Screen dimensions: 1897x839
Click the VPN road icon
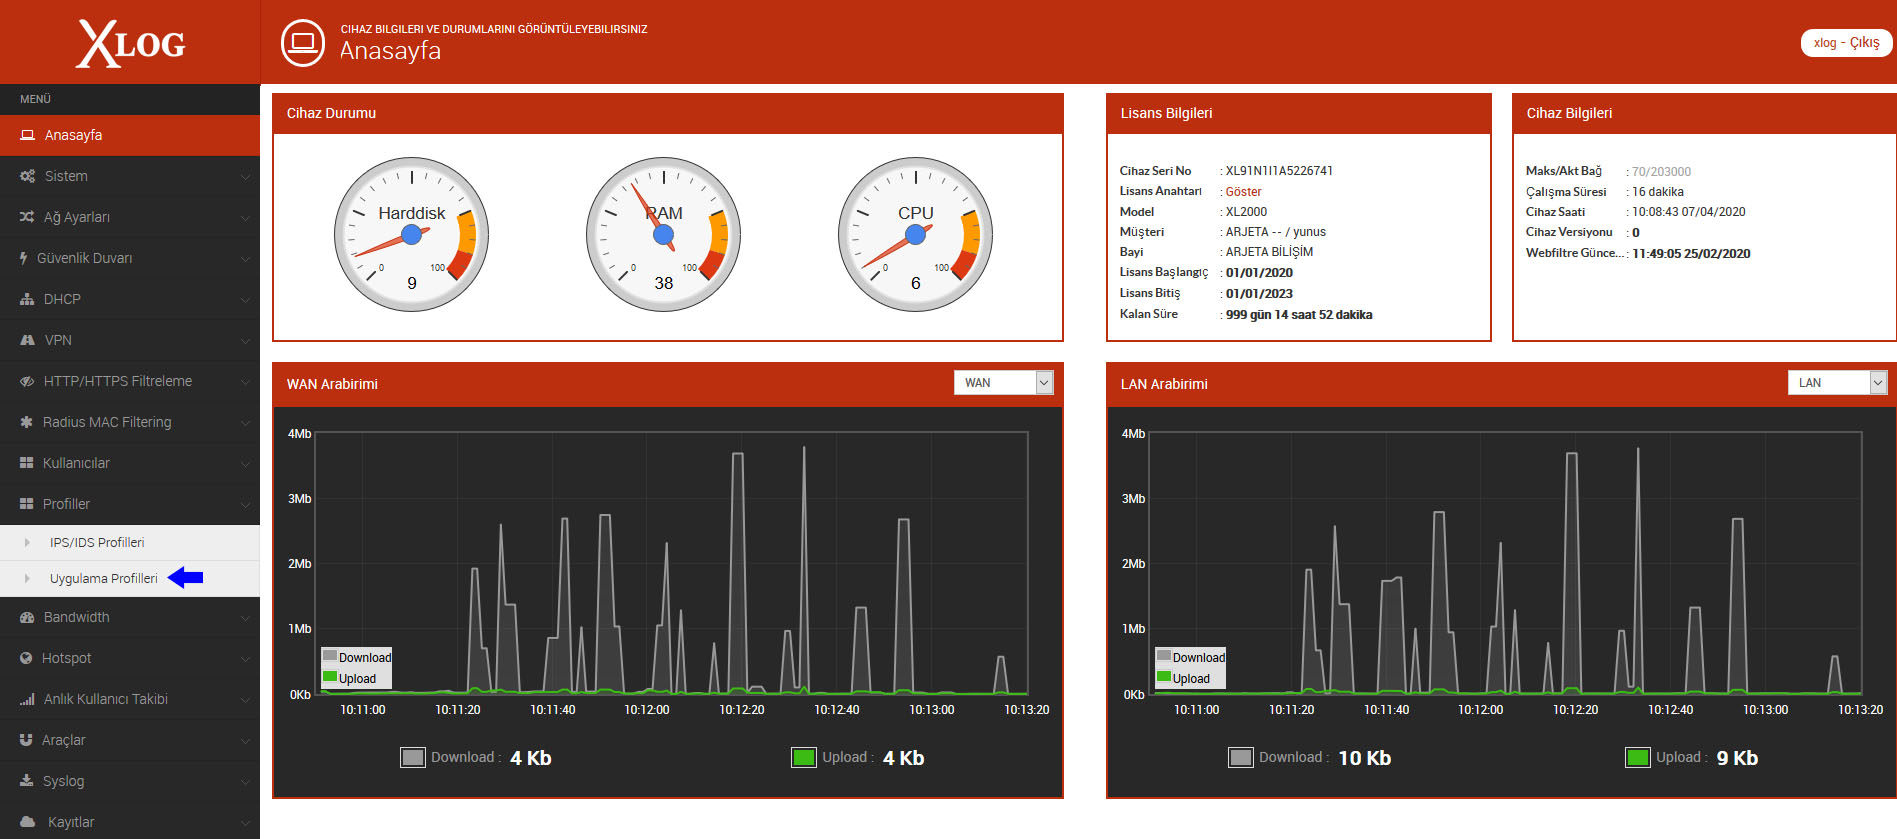point(27,340)
